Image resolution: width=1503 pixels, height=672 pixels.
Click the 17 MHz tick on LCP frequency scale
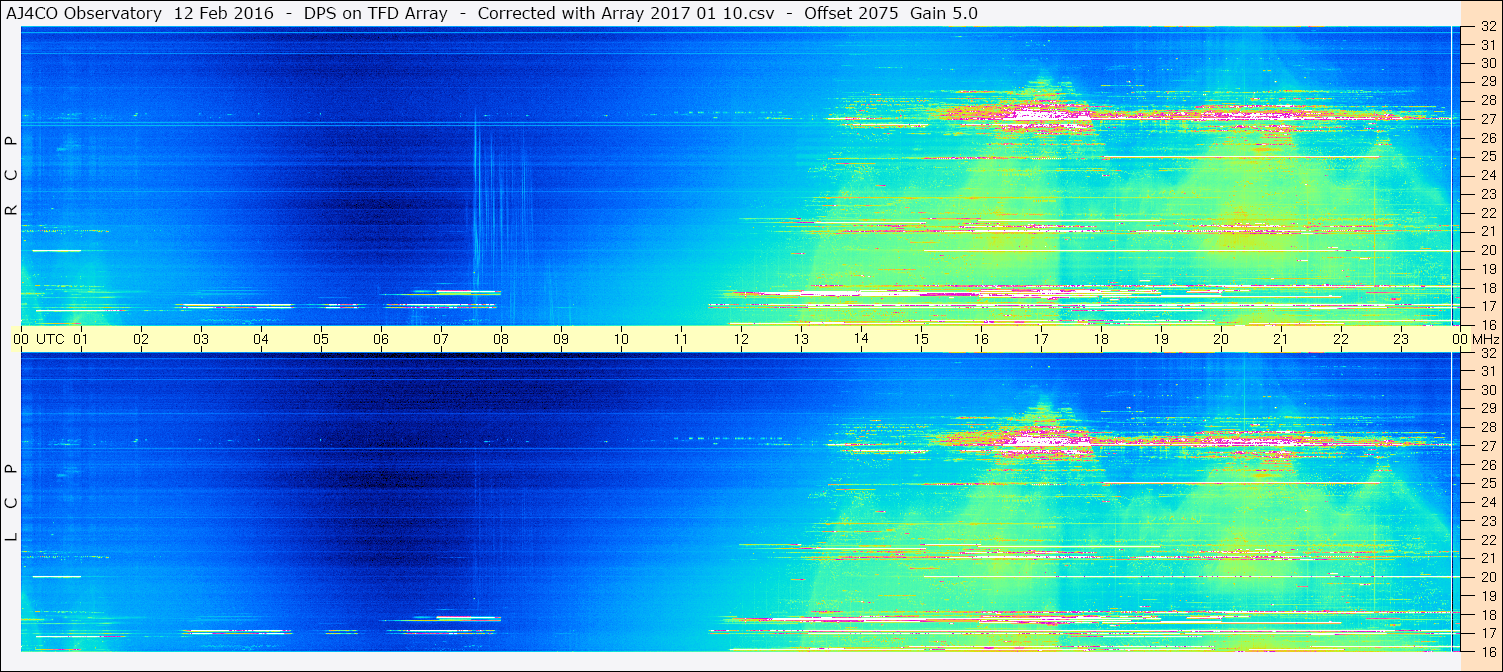[x=1487, y=633]
